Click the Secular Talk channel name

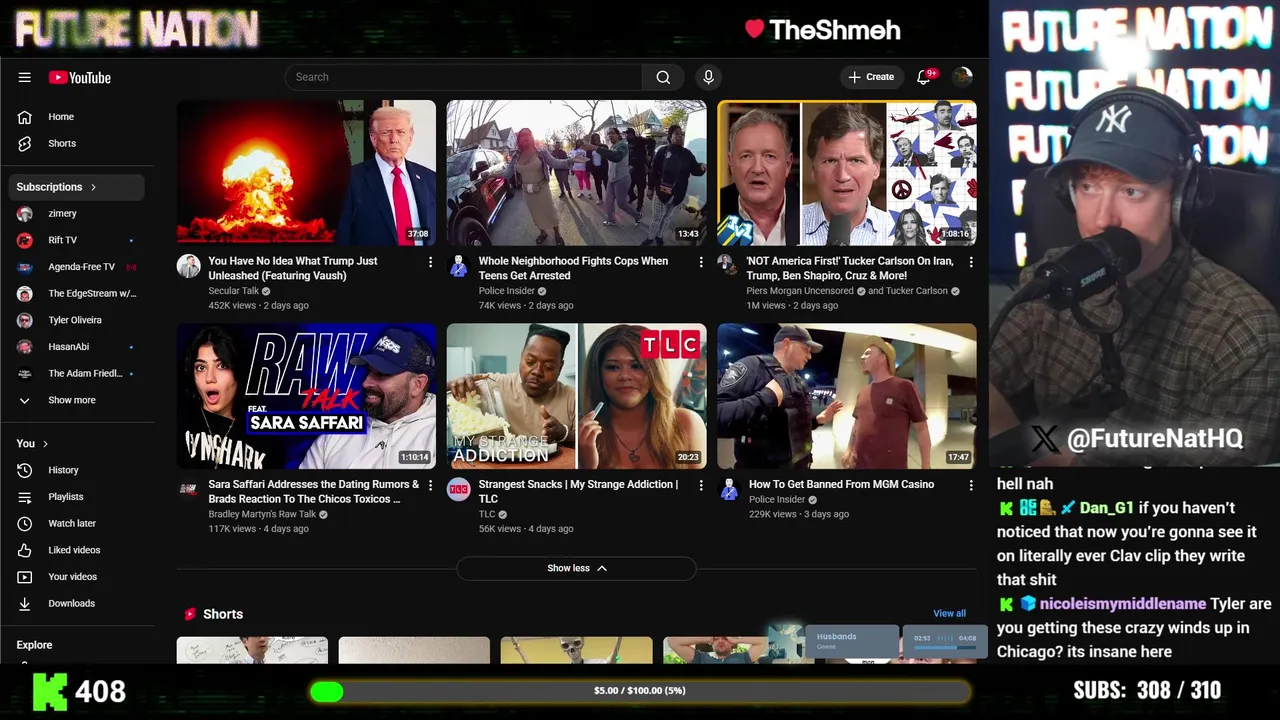pos(234,291)
